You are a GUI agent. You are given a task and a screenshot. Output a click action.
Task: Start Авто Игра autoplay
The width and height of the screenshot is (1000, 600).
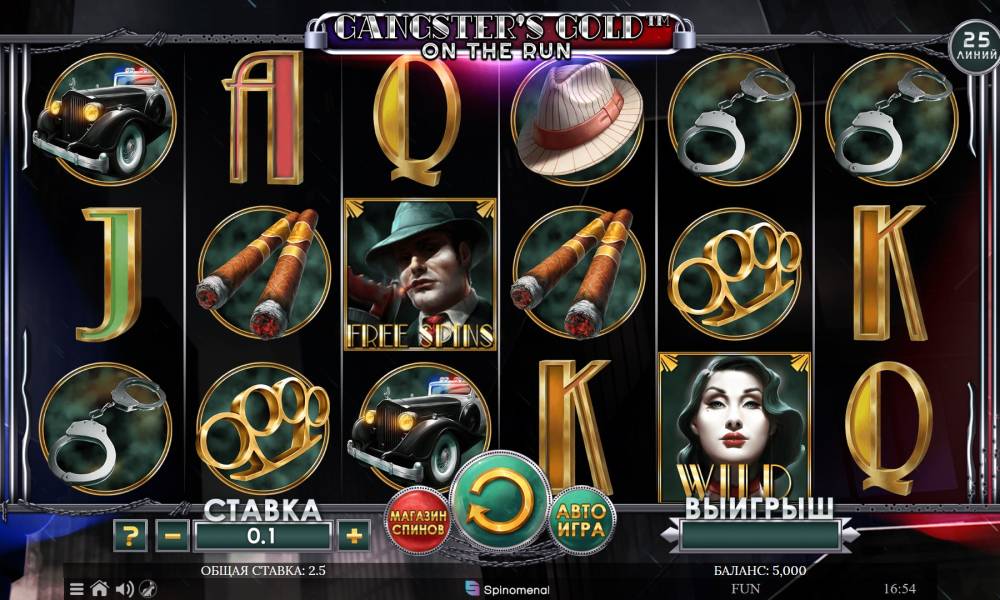(582, 521)
